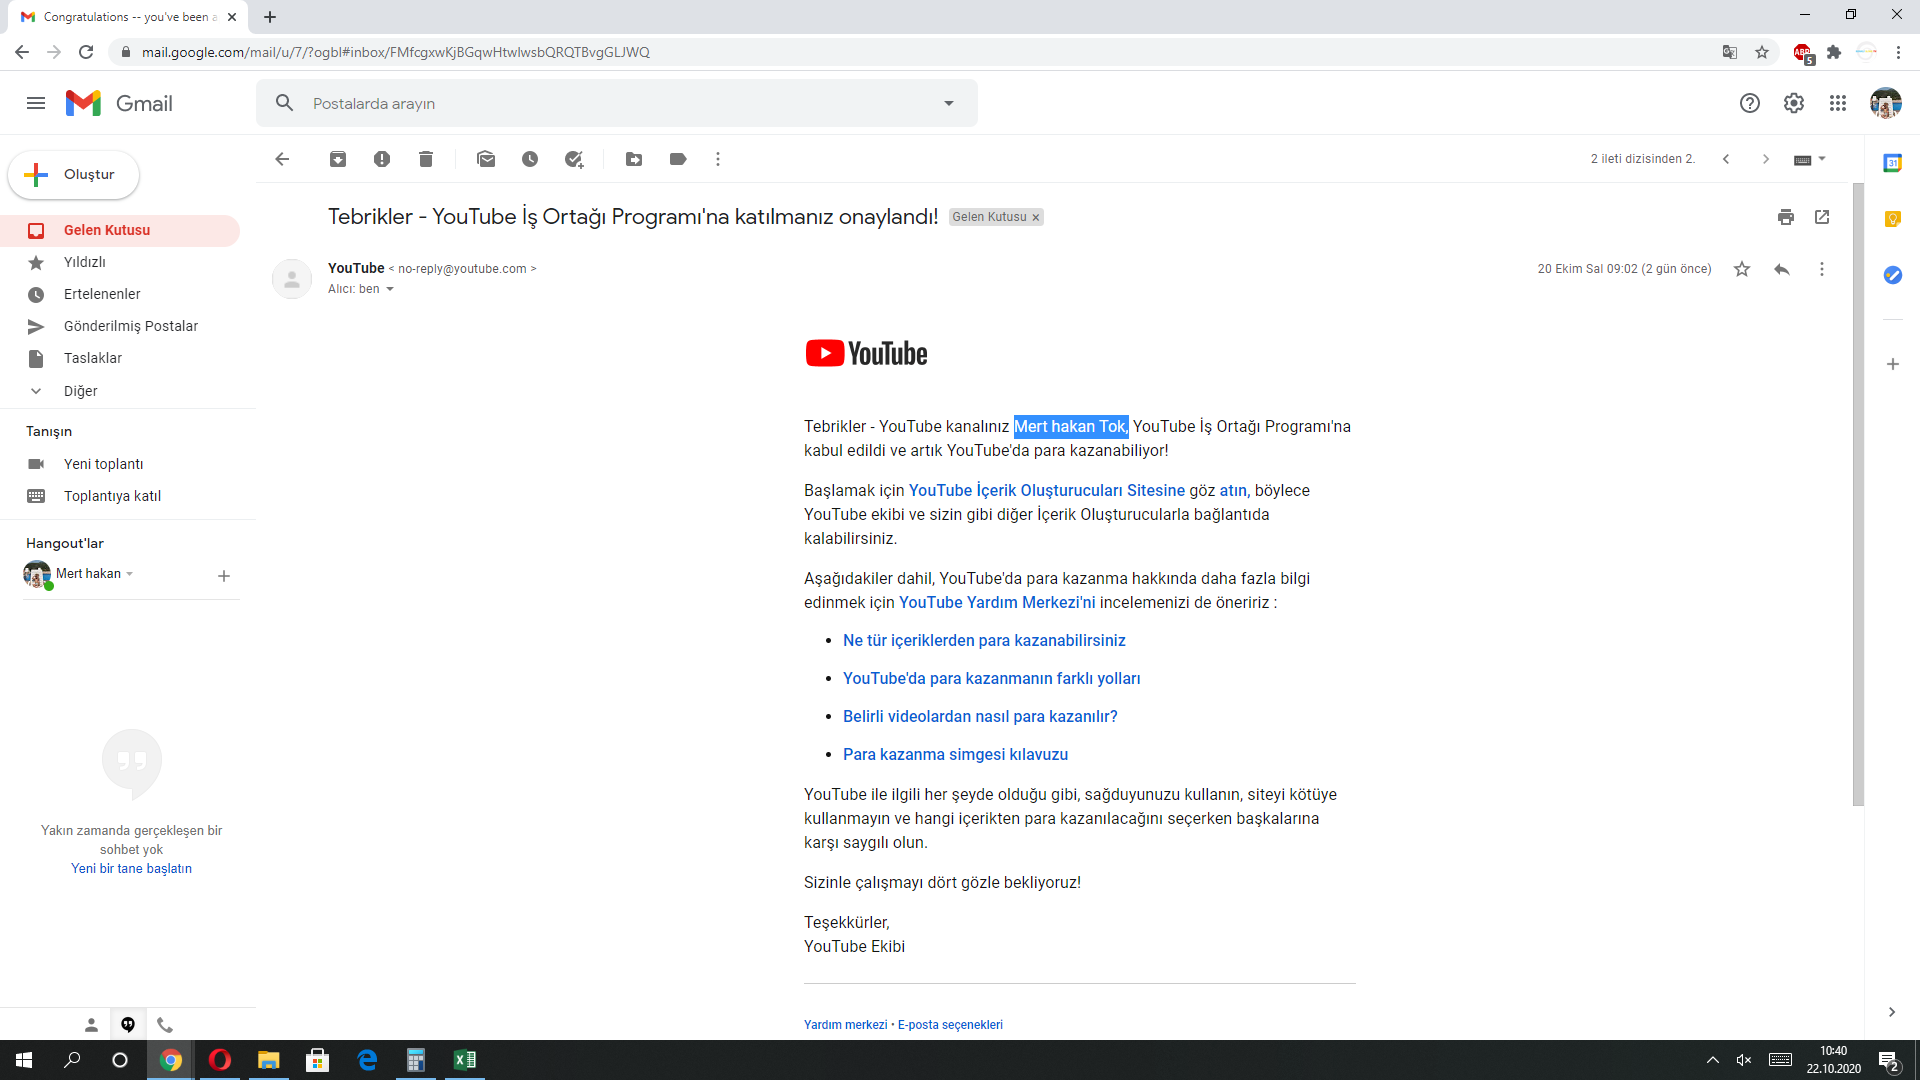Toggle the main menu hamburger button

point(36,103)
